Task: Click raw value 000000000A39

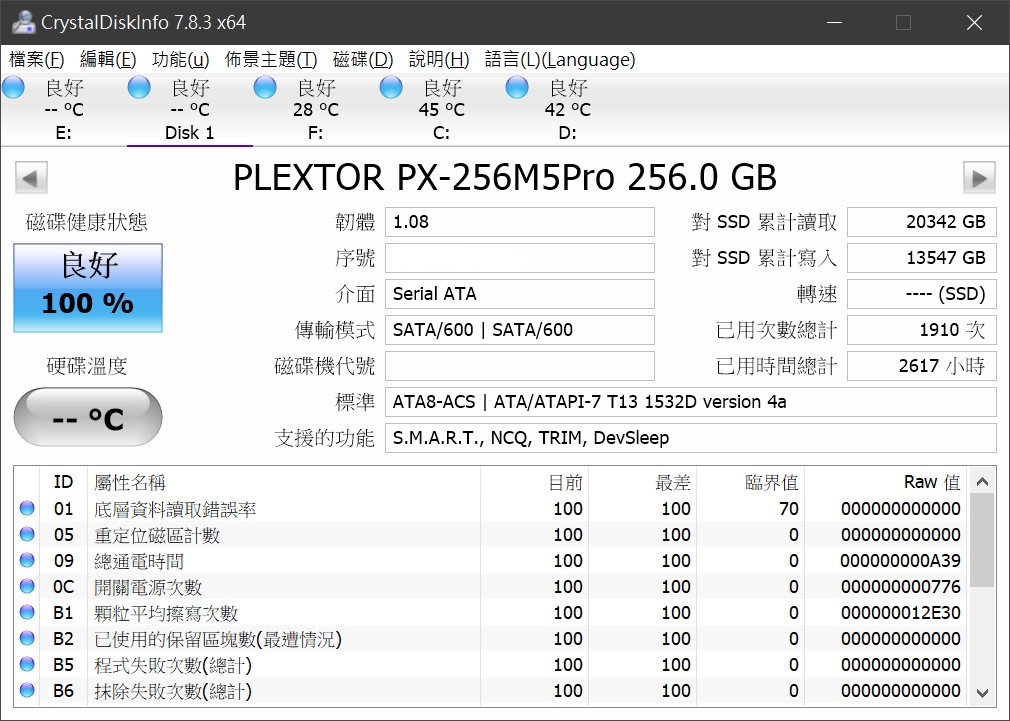Action: 900,561
